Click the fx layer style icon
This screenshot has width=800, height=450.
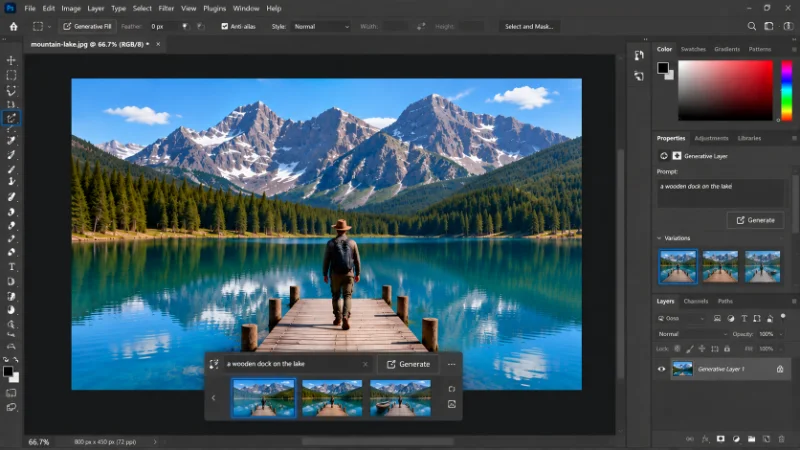point(705,439)
